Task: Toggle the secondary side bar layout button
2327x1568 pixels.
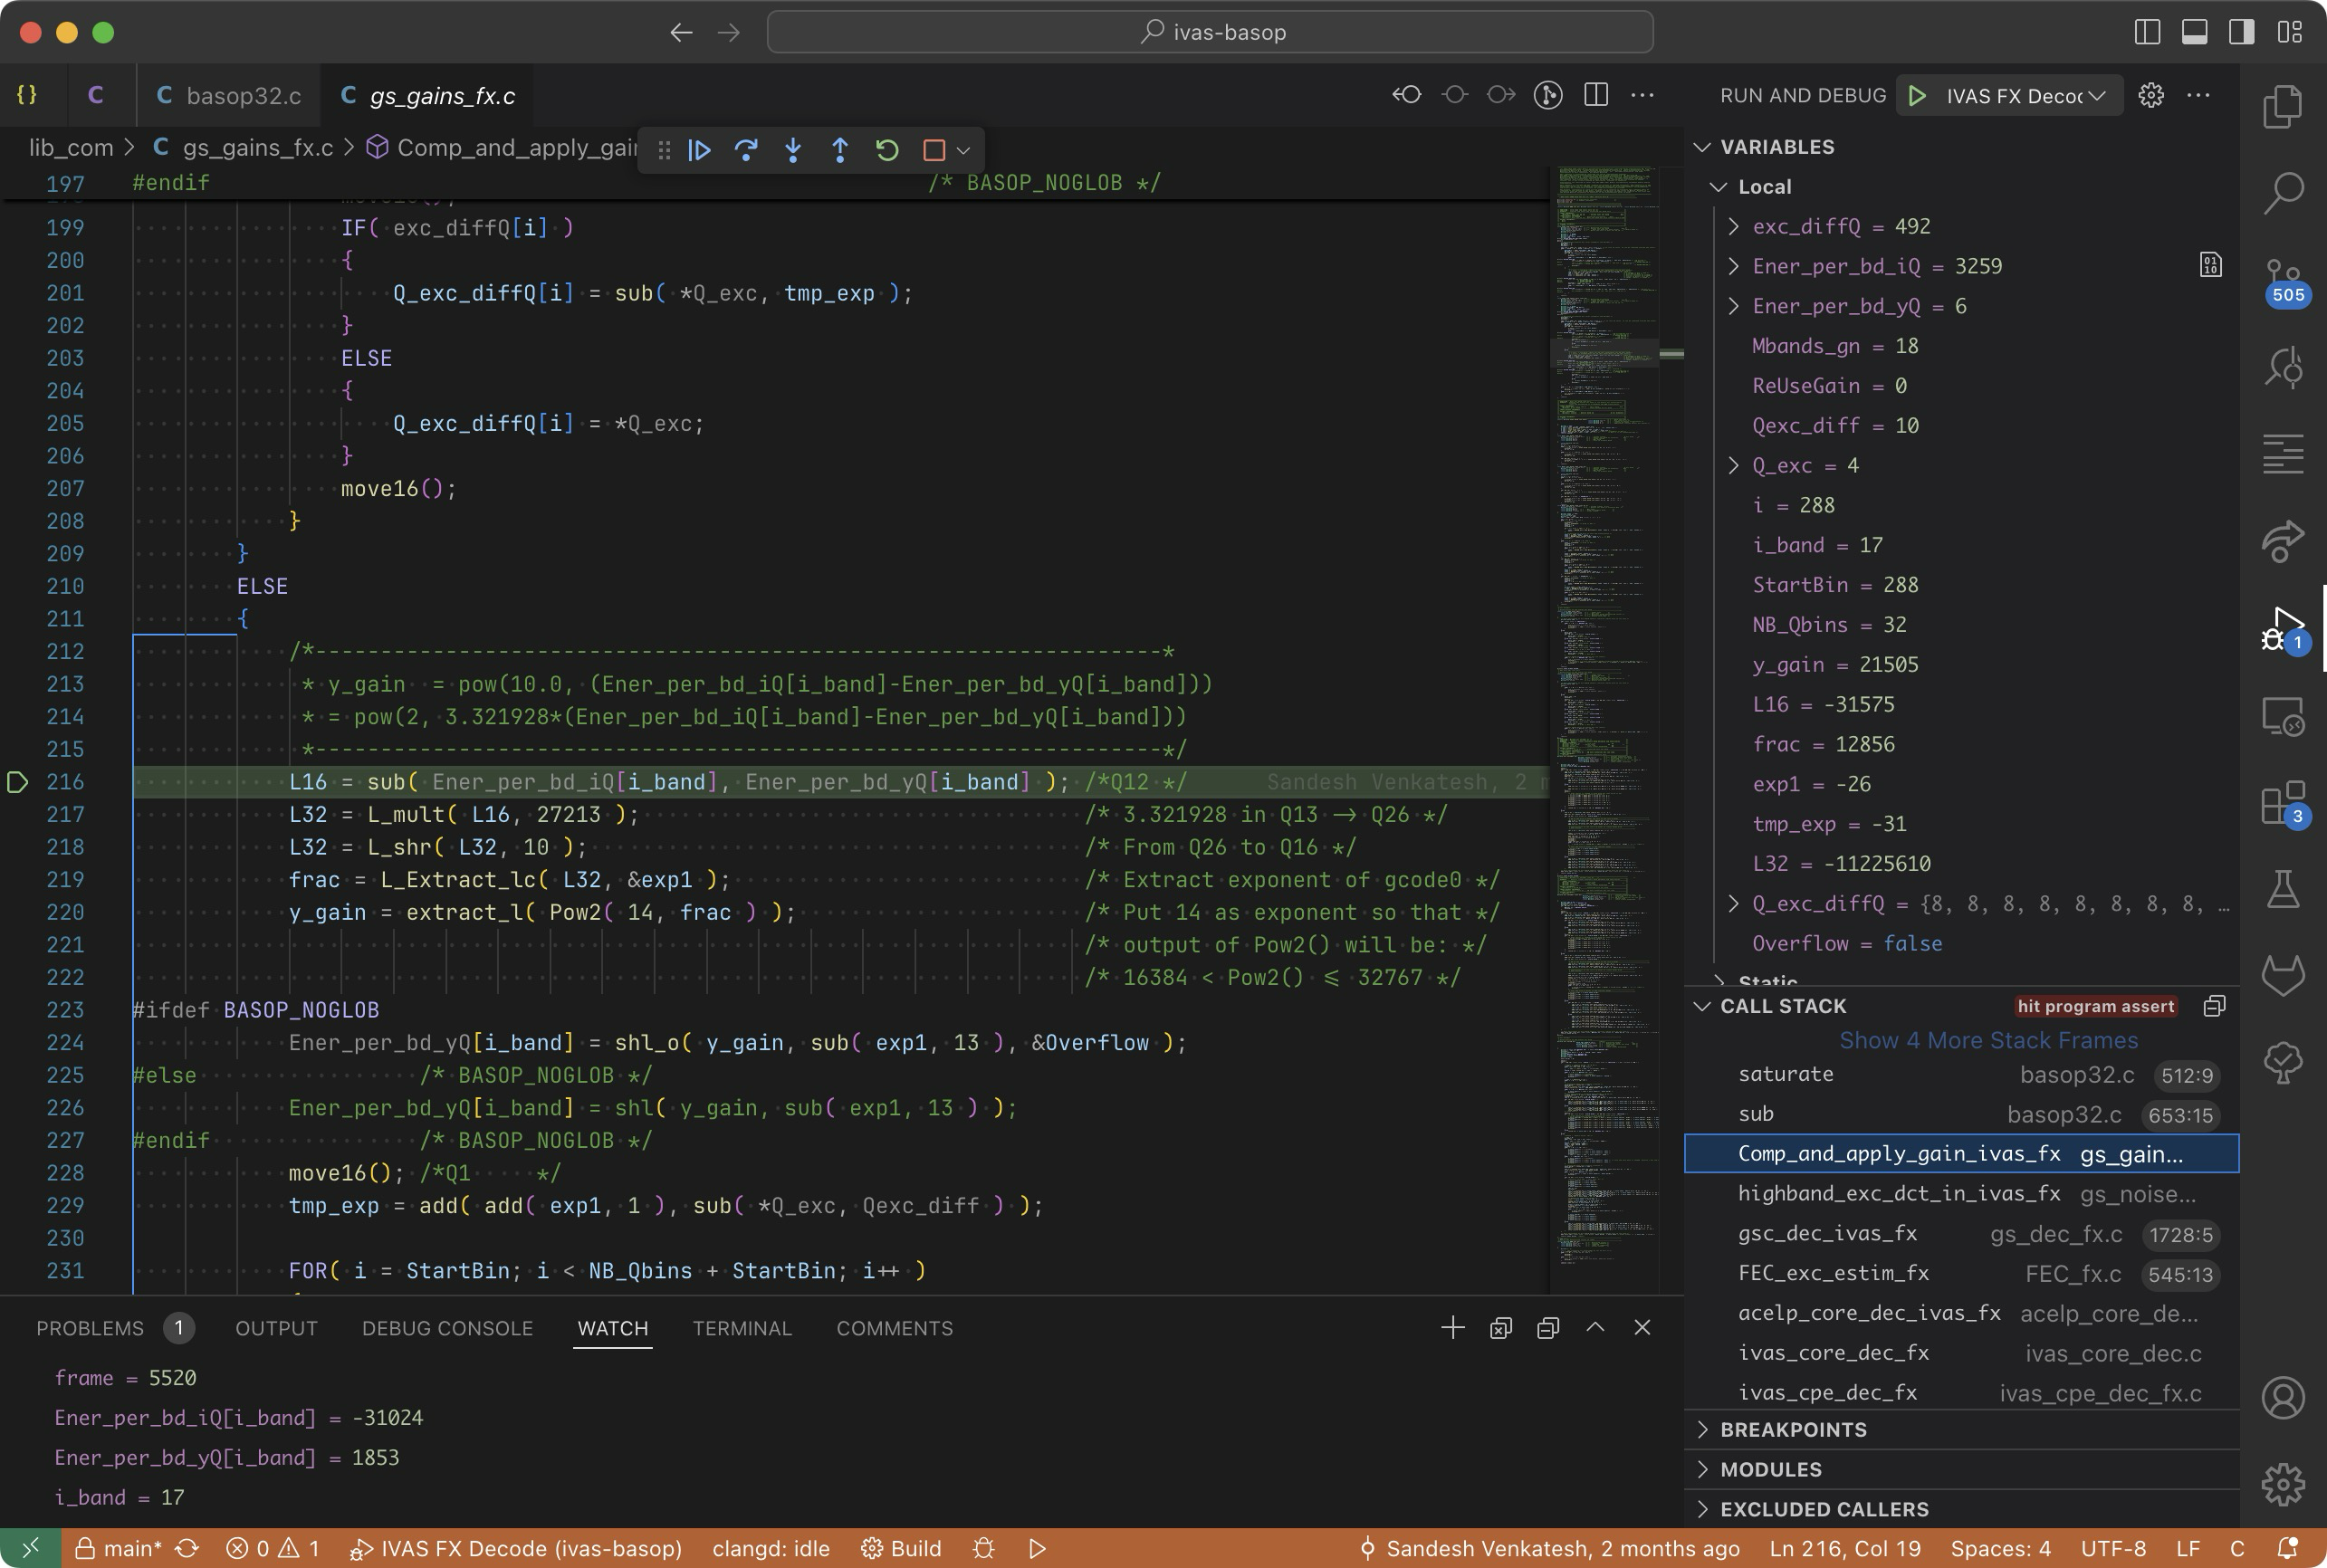Action: coord(2241,32)
